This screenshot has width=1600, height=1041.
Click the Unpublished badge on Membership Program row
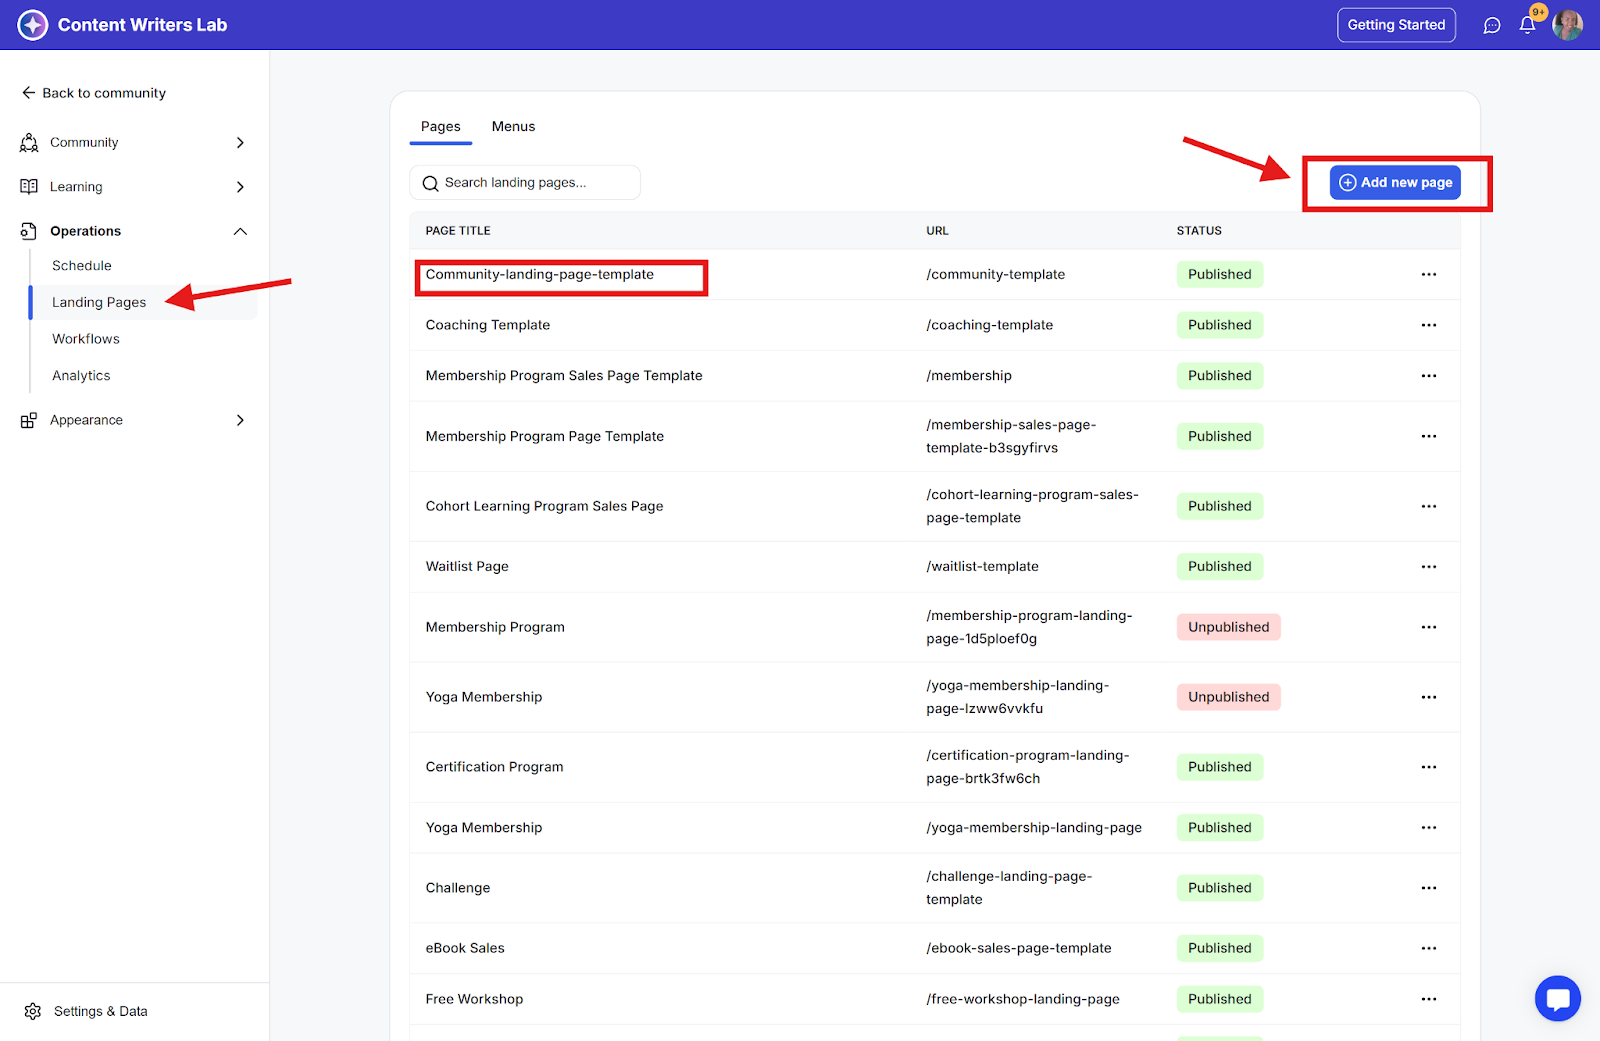pyautogui.click(x=1228, y=627)
